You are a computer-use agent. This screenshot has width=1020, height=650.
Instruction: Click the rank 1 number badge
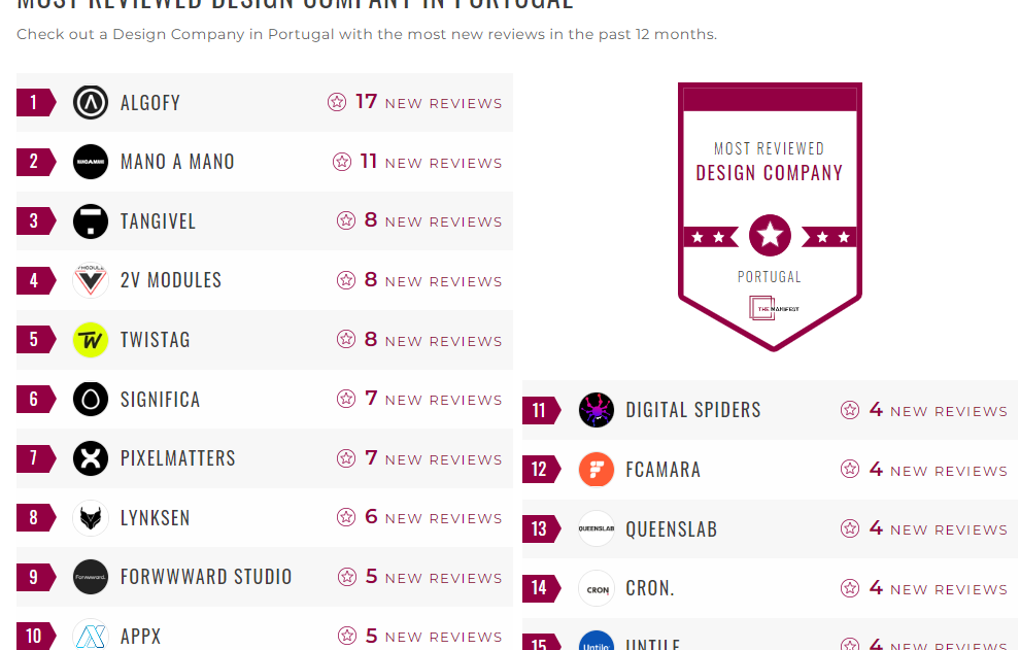(x=34, y=102)
